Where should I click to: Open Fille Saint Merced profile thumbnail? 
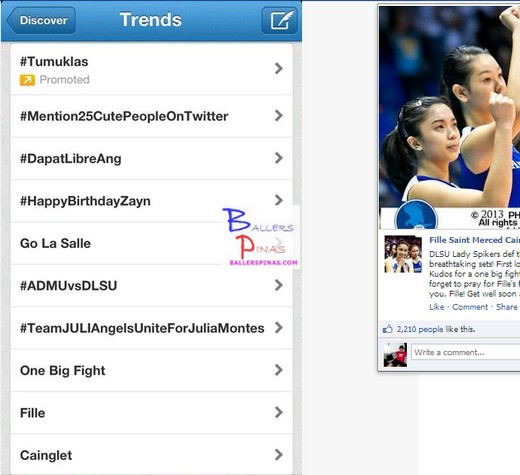coord(403,254)
